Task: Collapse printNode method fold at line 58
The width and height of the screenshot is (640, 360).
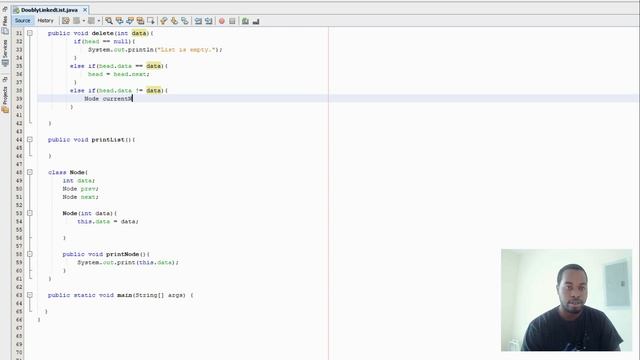Action: point(30,254)
